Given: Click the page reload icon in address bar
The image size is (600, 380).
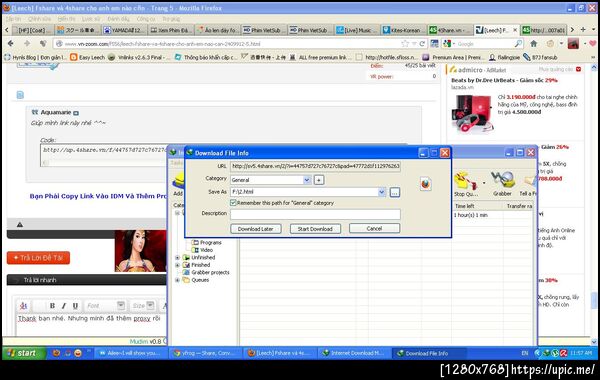Looking at the screenshot, I should tap(422, 44).
